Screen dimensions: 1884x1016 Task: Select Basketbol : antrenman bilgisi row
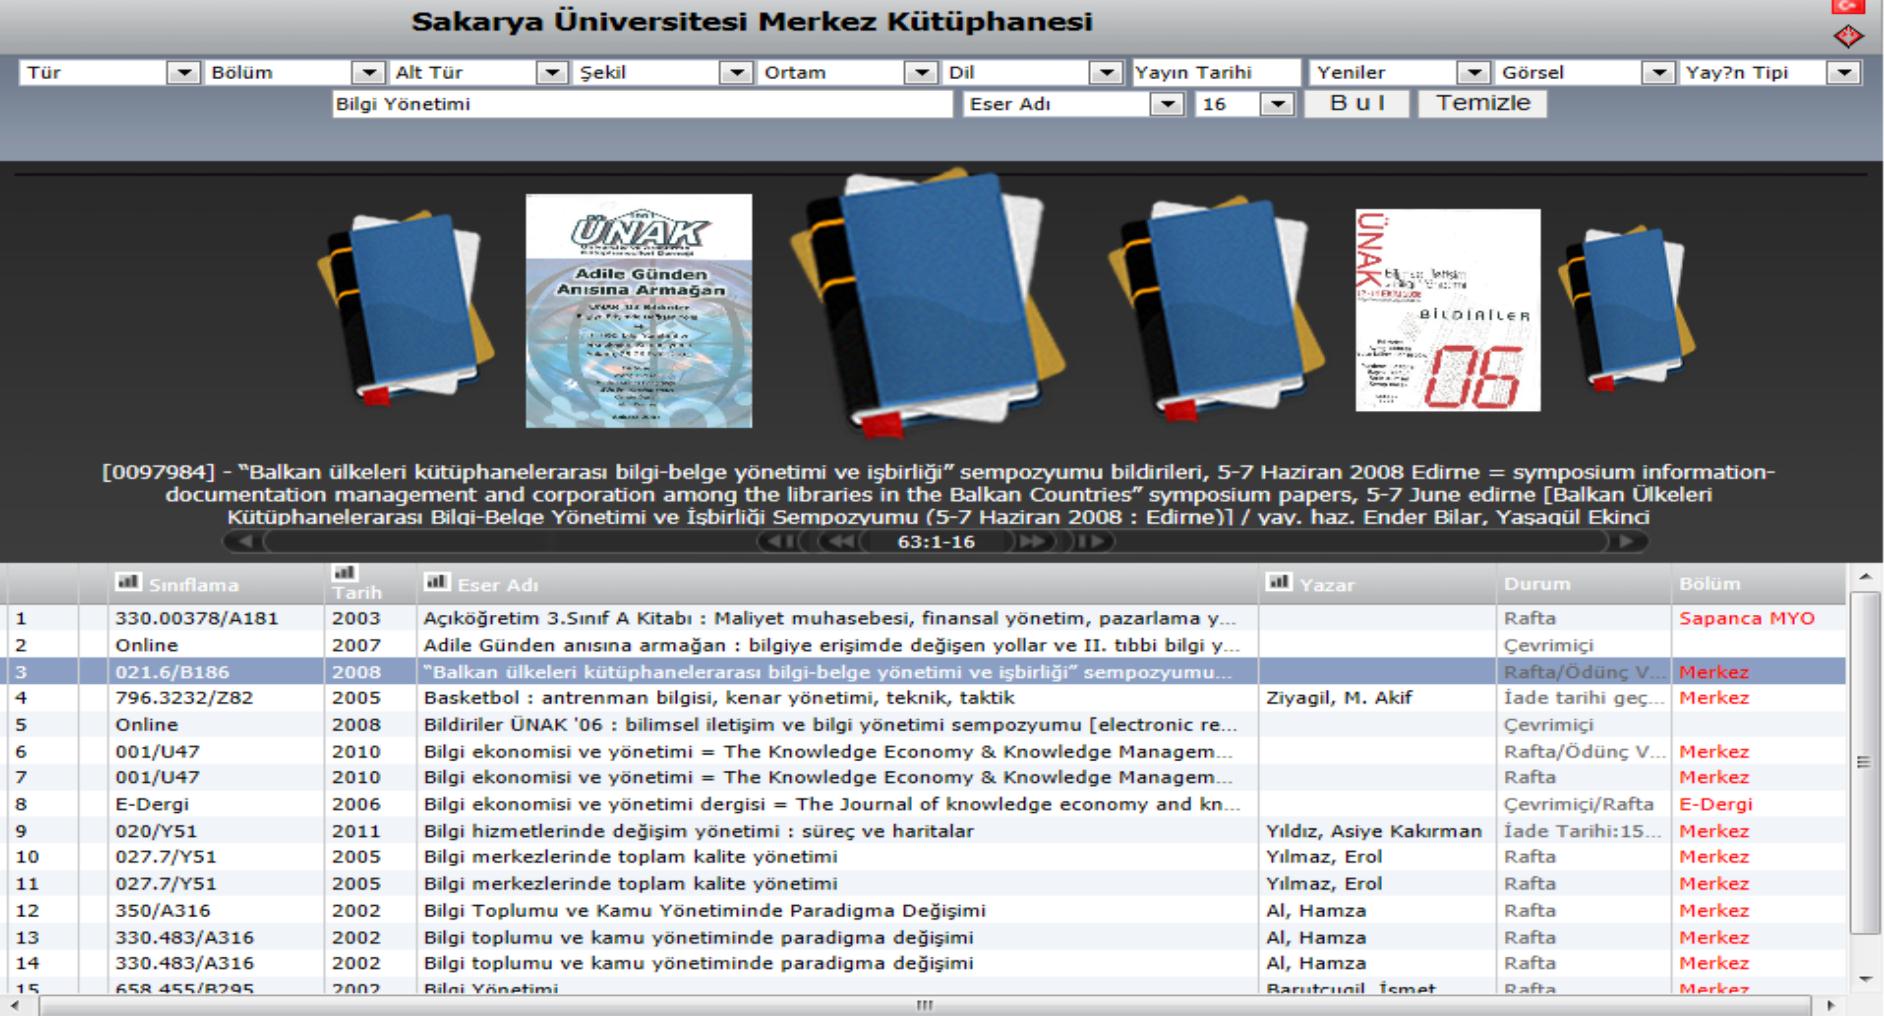pyautogui.click(x=925, y=698)
